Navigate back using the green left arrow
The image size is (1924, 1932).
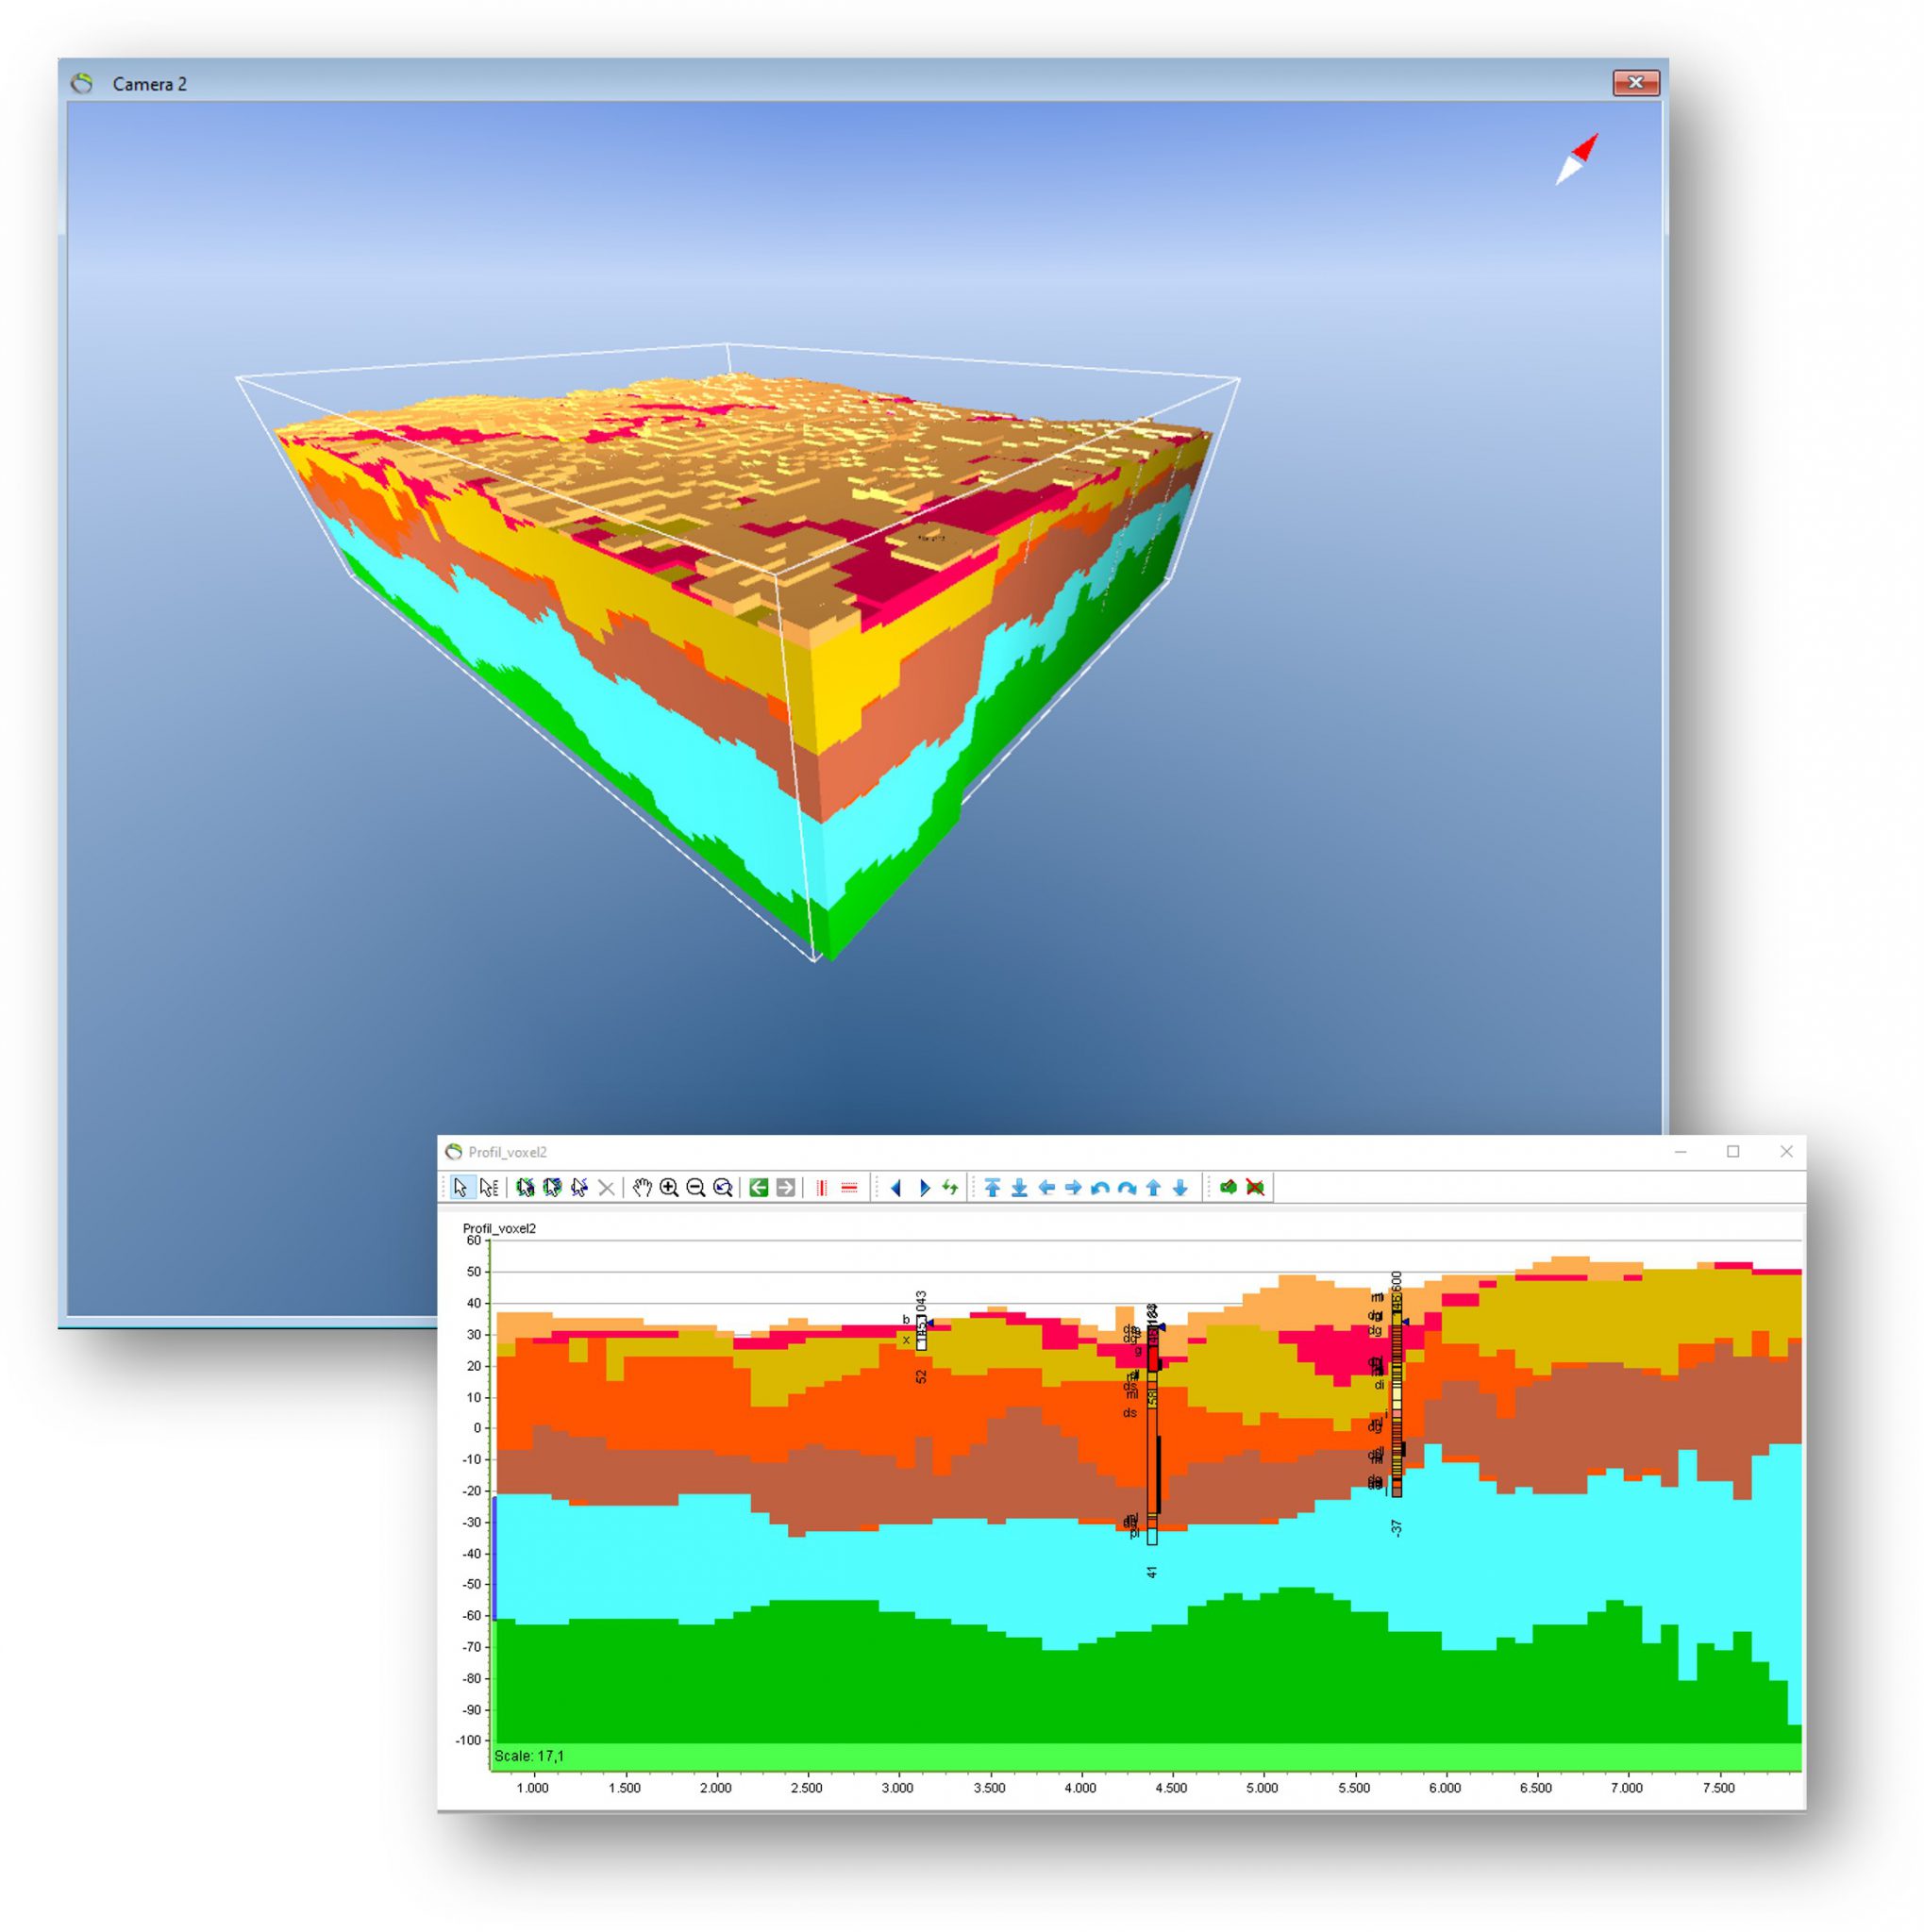click(758, 1189)
